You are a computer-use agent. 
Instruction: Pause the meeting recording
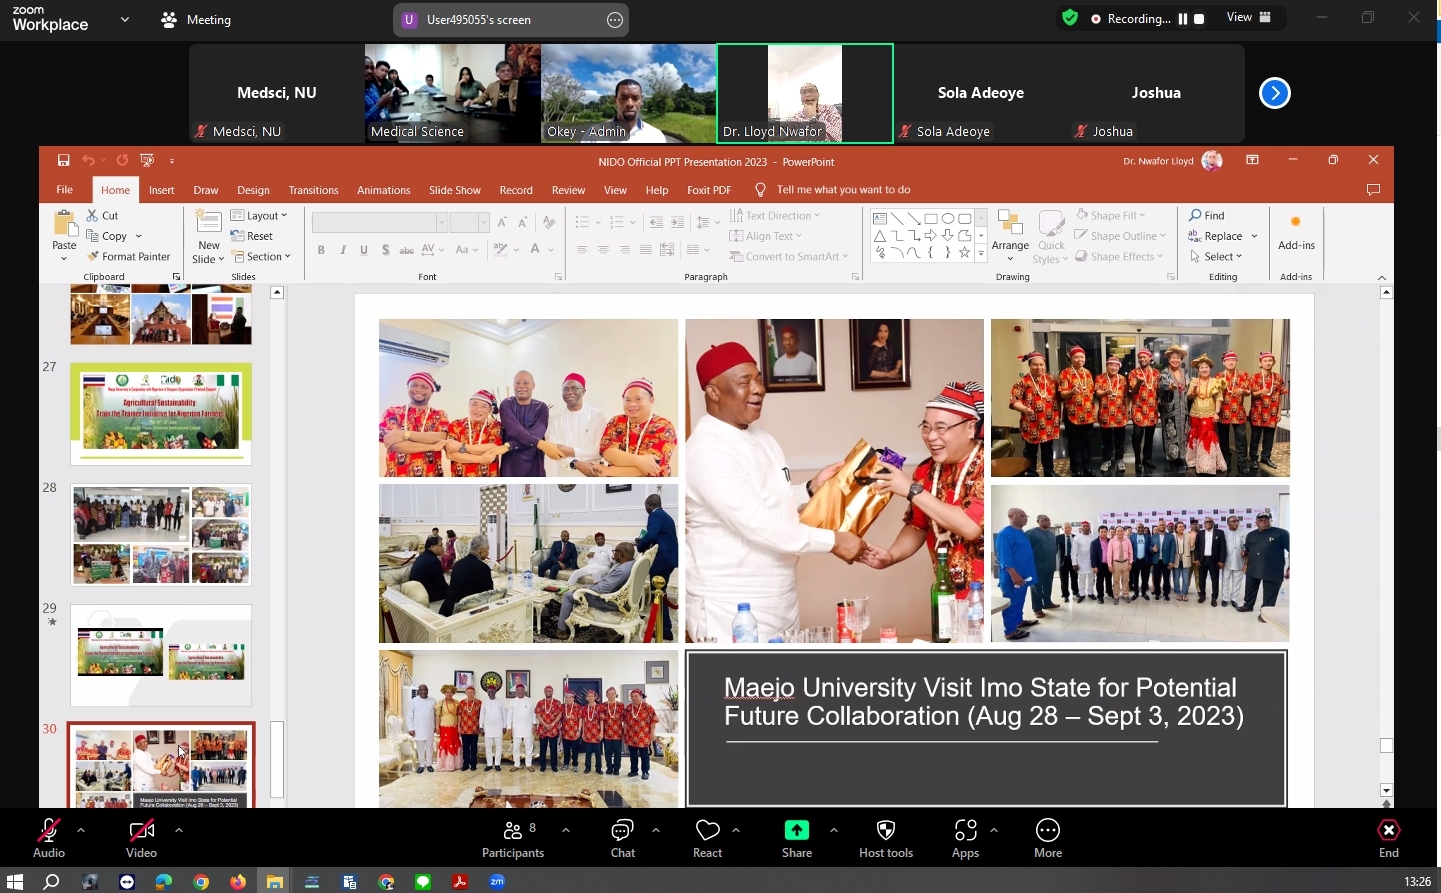[1183, 19]
